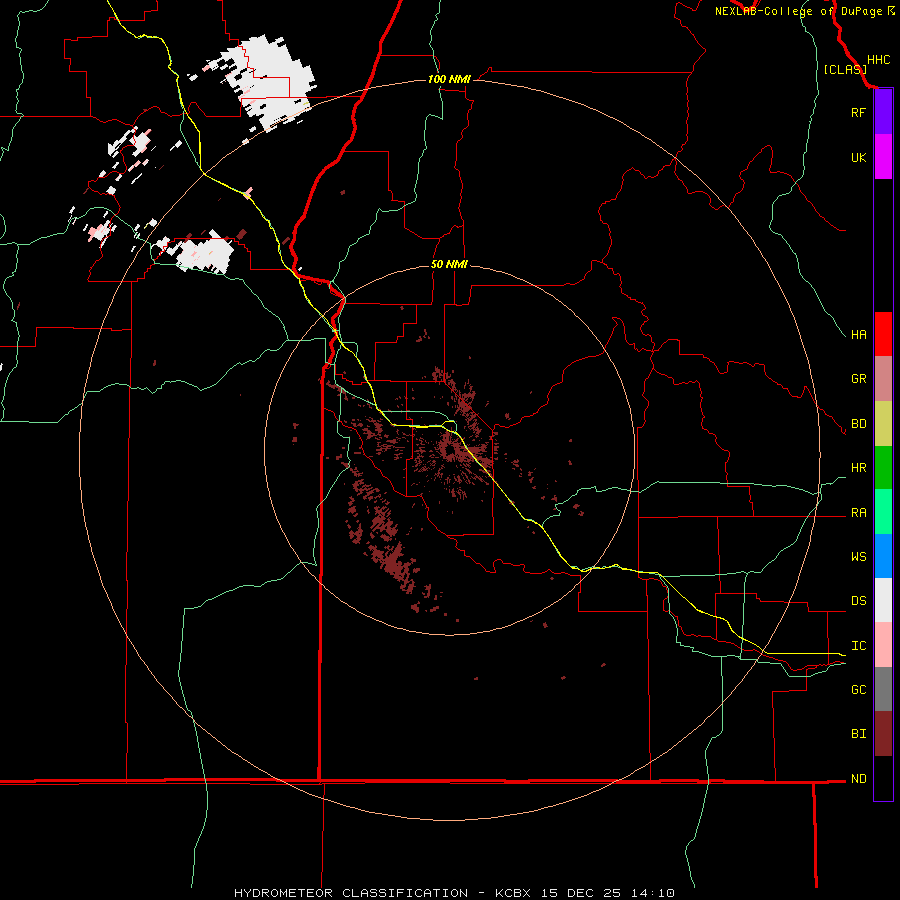Select the GR legend color block
The height and width of the screenshot is (900, 900).
pyautogui.click(x=883, y=379)
